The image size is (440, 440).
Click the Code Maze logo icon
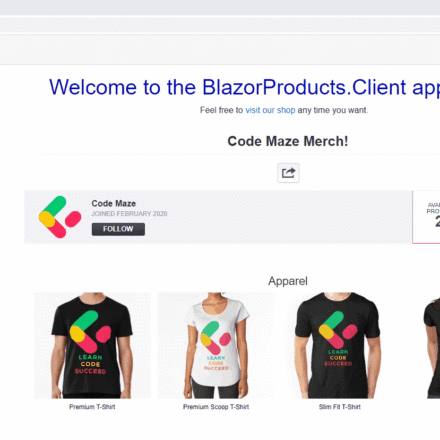60,217
